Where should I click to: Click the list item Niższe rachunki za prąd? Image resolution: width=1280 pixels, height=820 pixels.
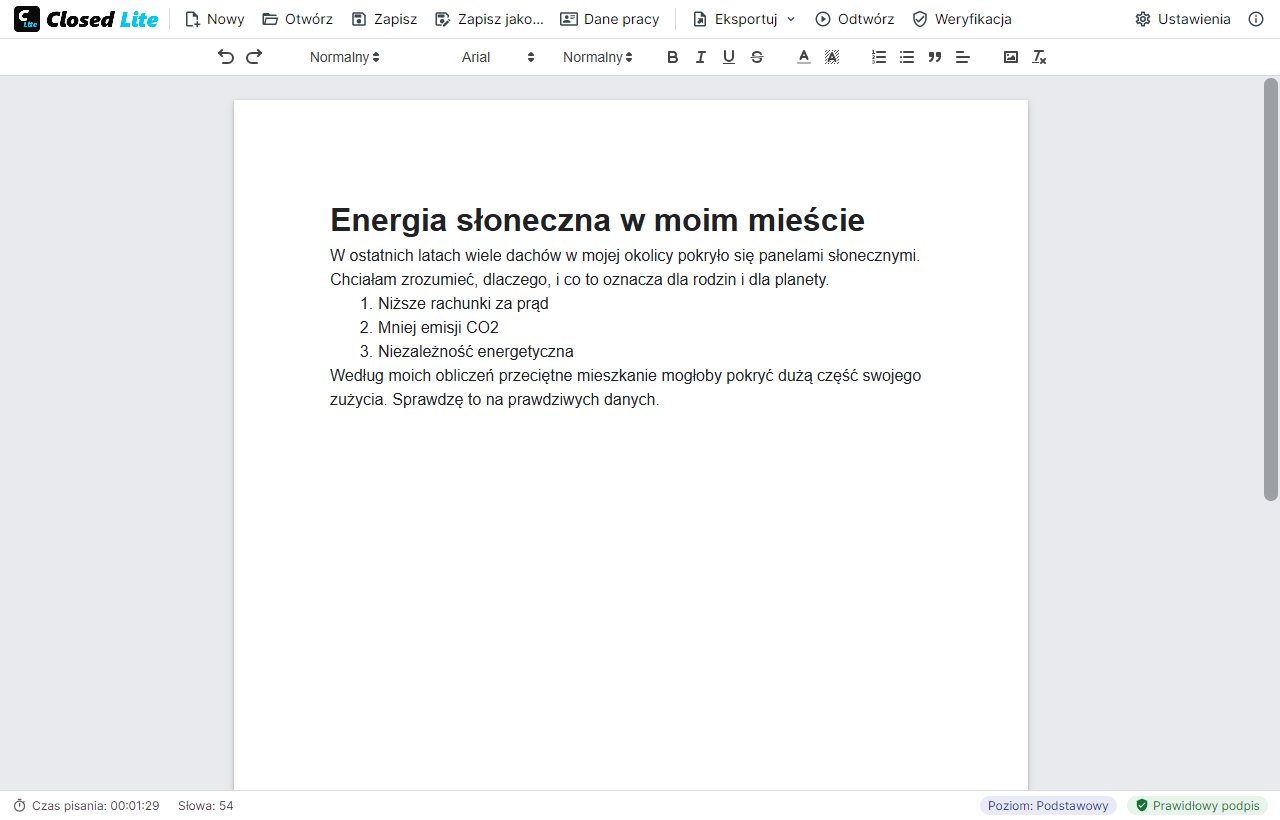tap(463, 304)
